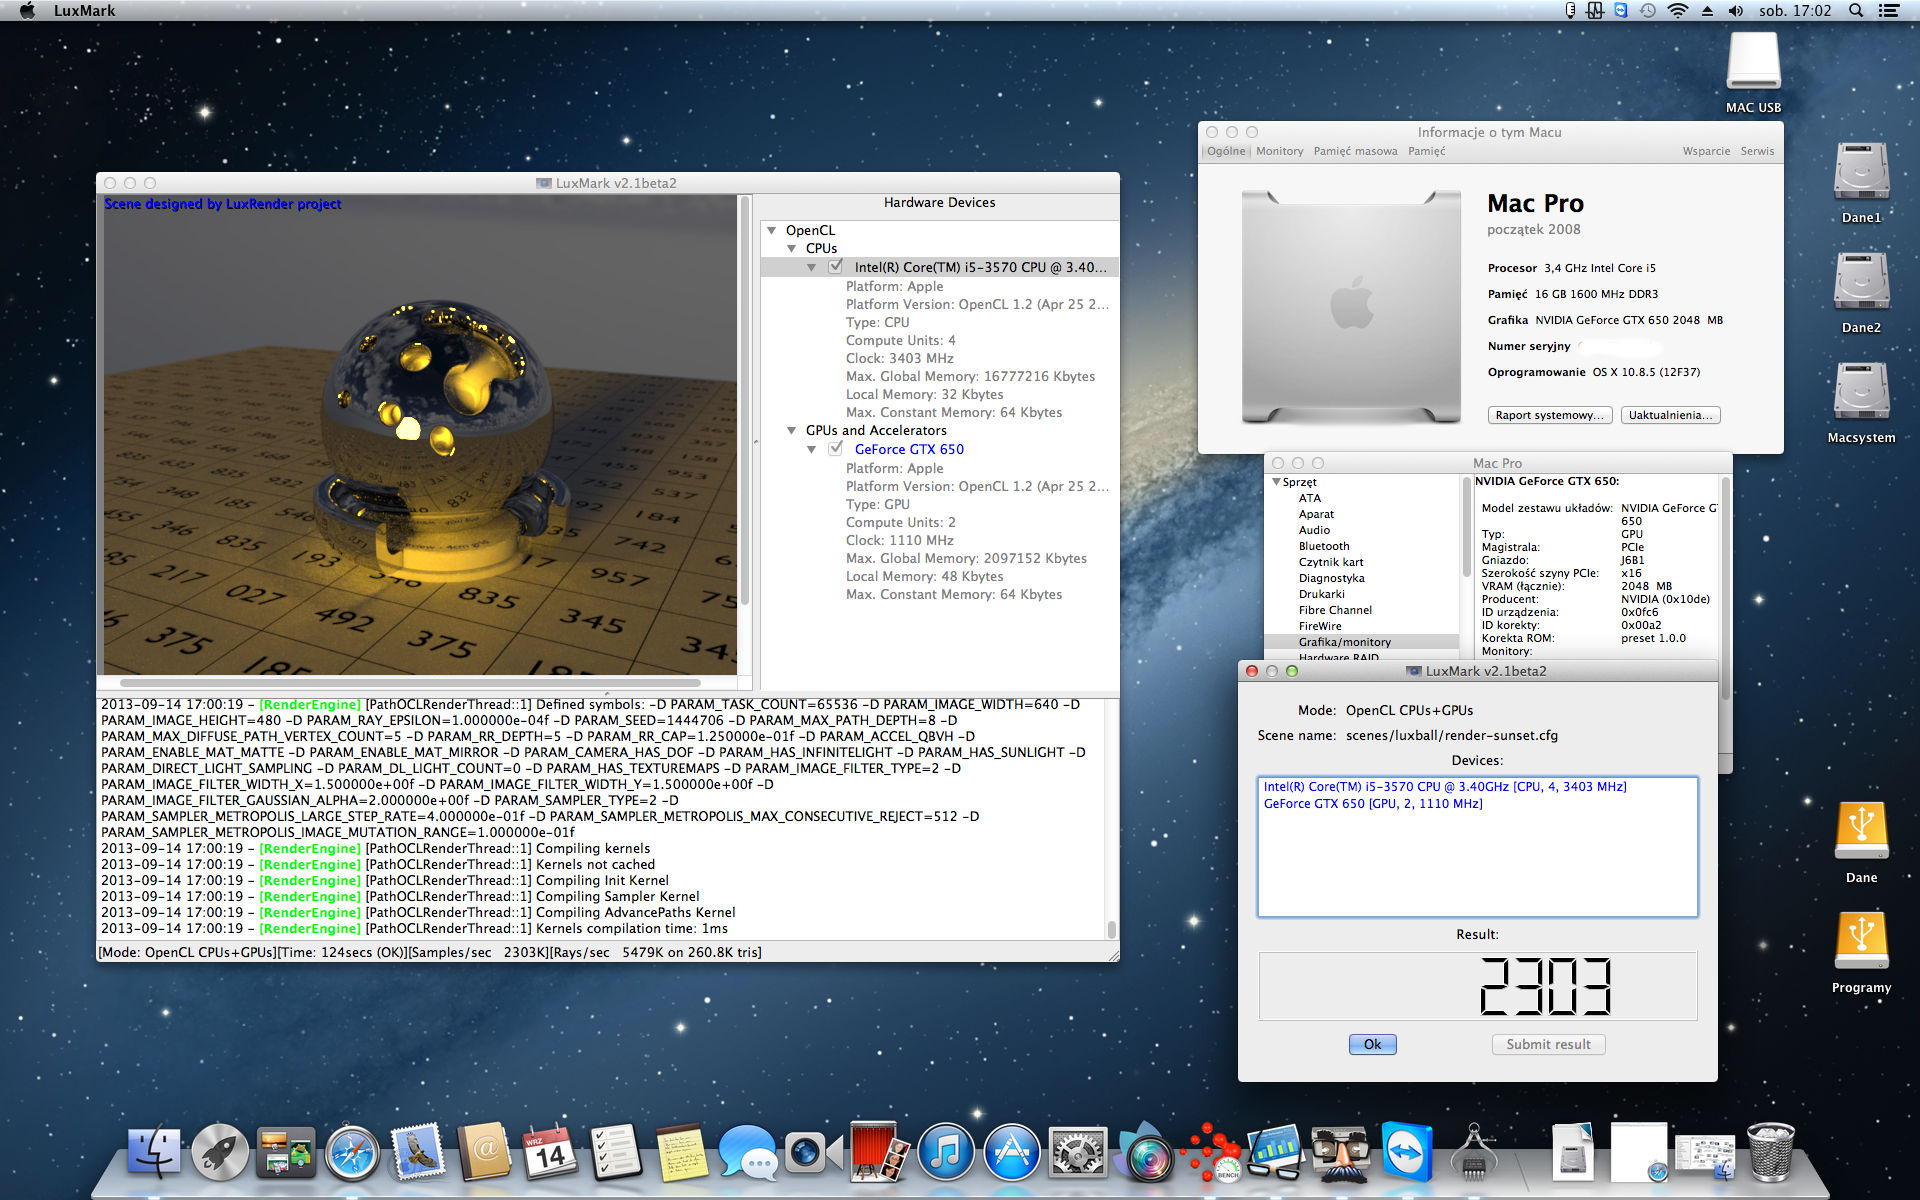Viewport: 1920px width, 1200px height.
Task: Open iTunes from the dock
Action: [x=945, y=1152]
